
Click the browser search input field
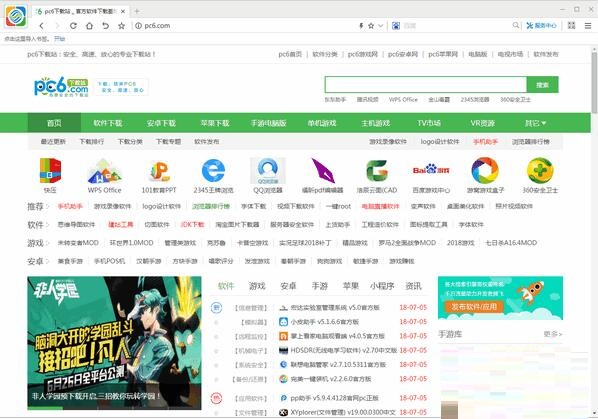(x=456, y=26)
